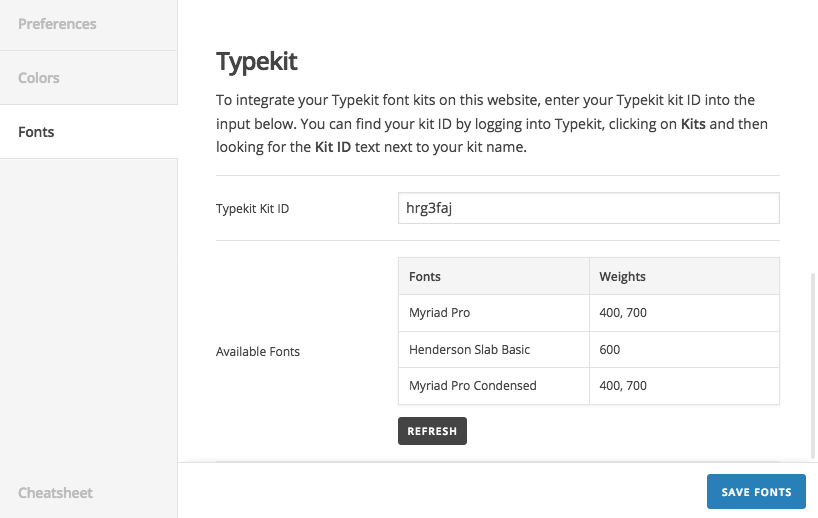The image size is (818, 518).
Task: Click the Typekit section heading
Action: pos(257,62)
